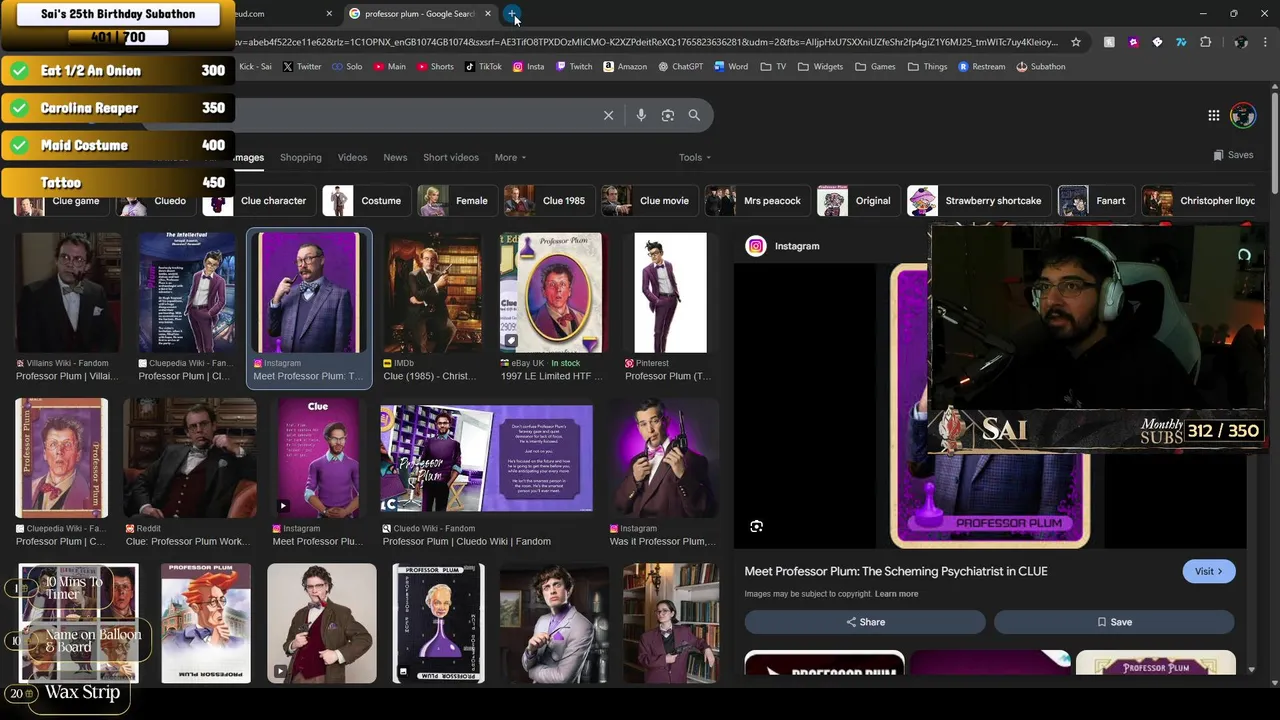Expand the More search filter dropdown
This screenshot has height=720, width=1280.
(510, 157)
